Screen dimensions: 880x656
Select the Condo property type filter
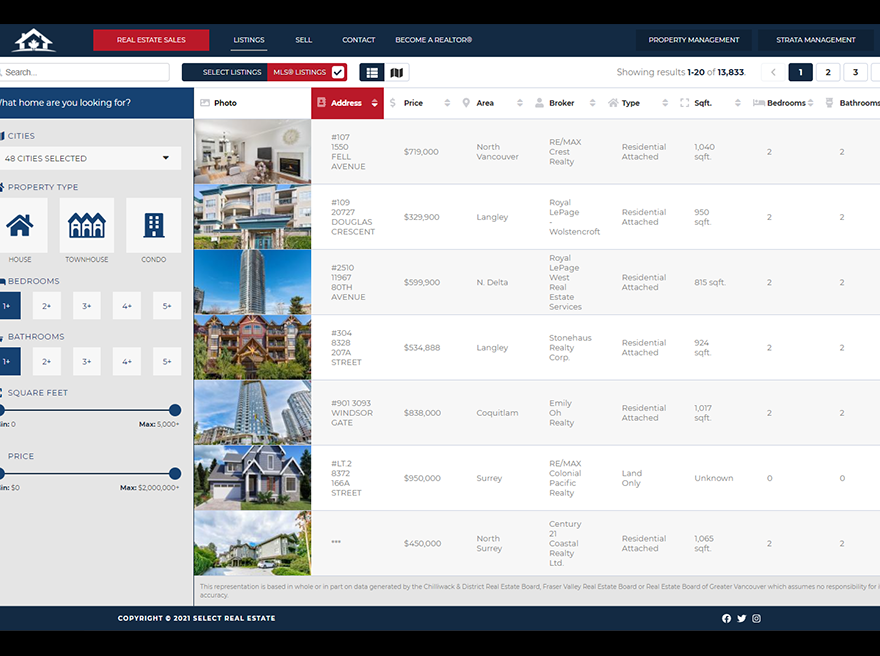tap(153, 228)
